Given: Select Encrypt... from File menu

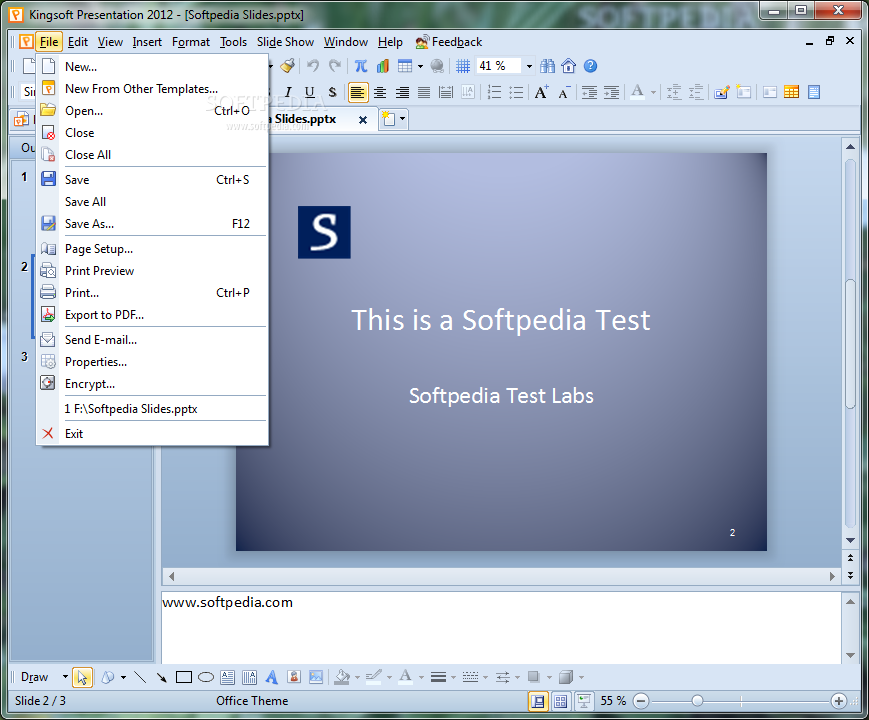Looking at the screenshot, I should pos(152,384).
